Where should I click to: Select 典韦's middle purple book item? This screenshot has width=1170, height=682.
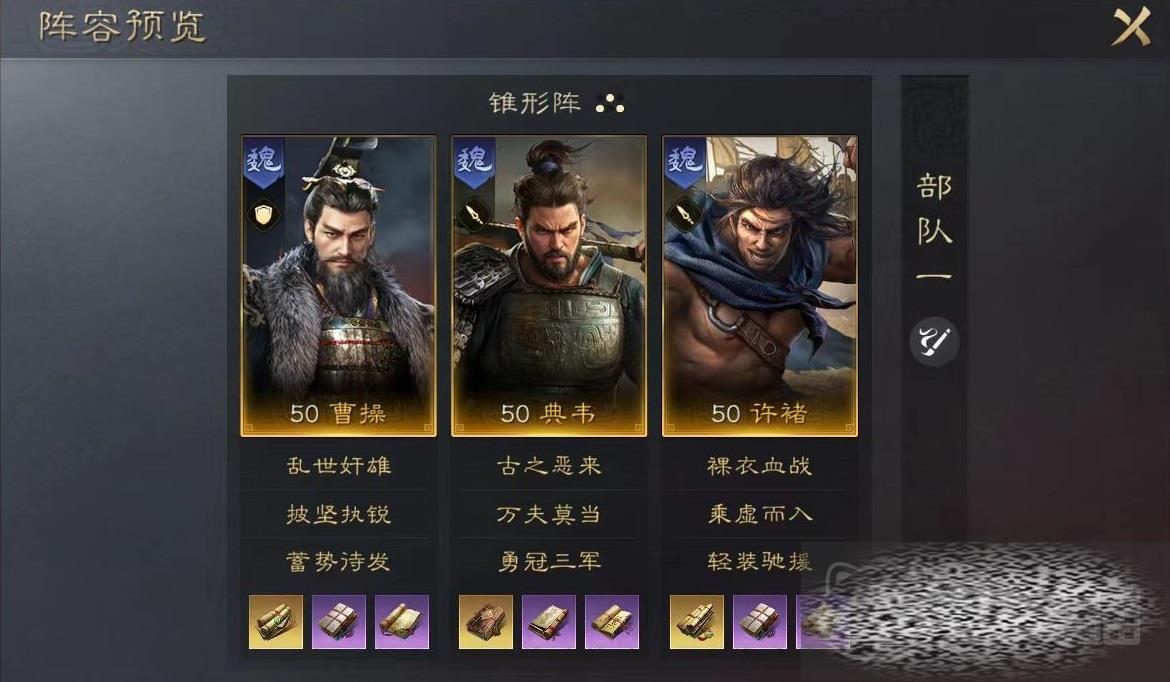[549, 622]
